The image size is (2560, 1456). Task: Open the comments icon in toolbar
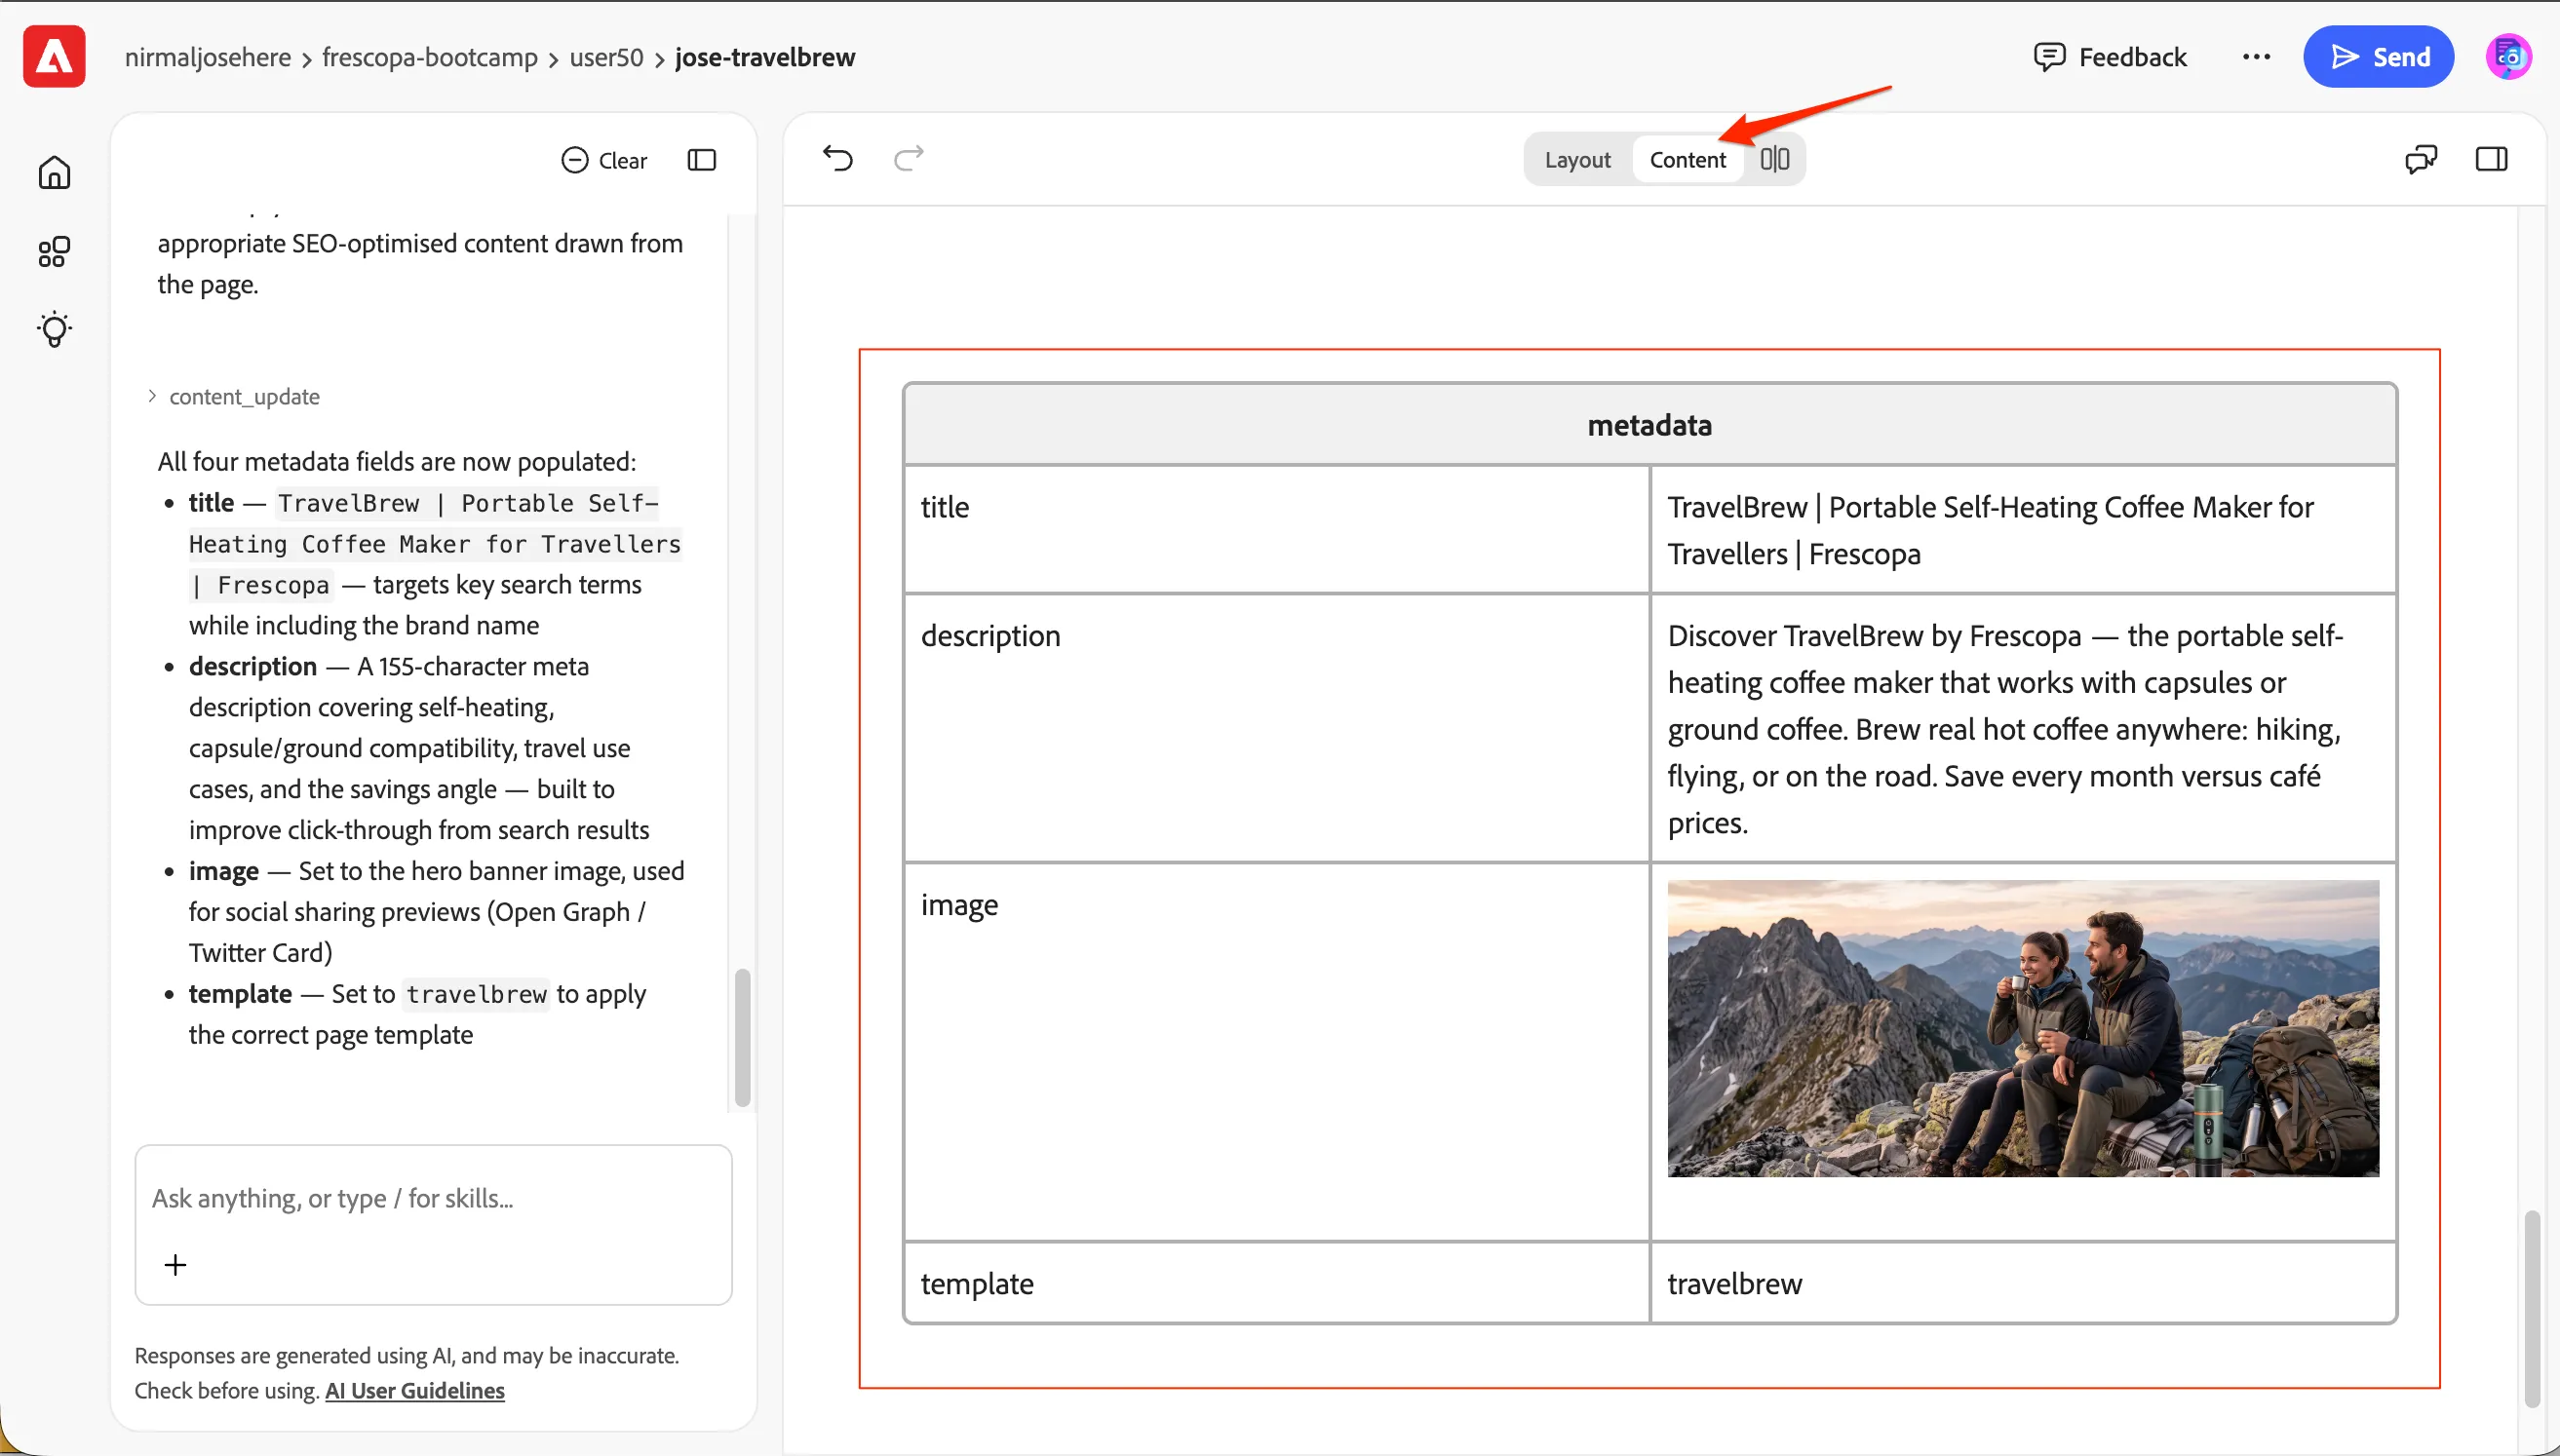[x=2421, y=159]
